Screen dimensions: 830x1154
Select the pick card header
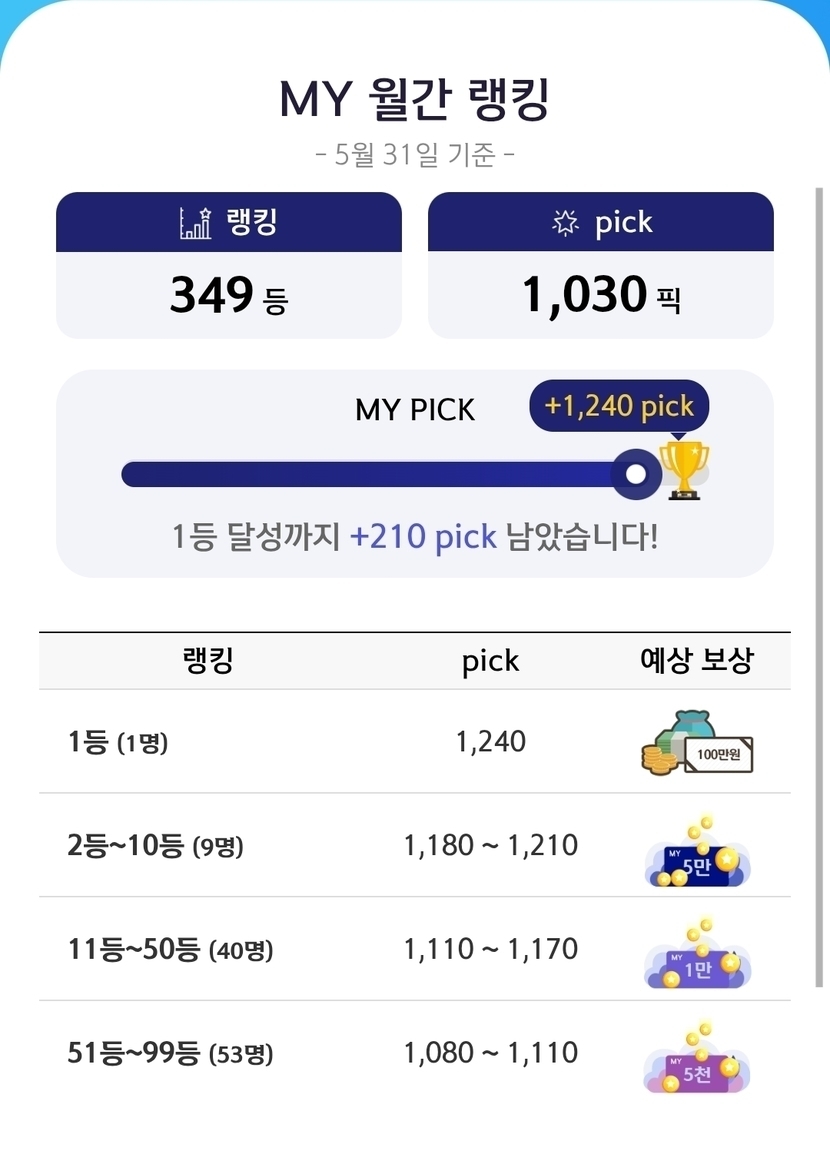(600, 222)
